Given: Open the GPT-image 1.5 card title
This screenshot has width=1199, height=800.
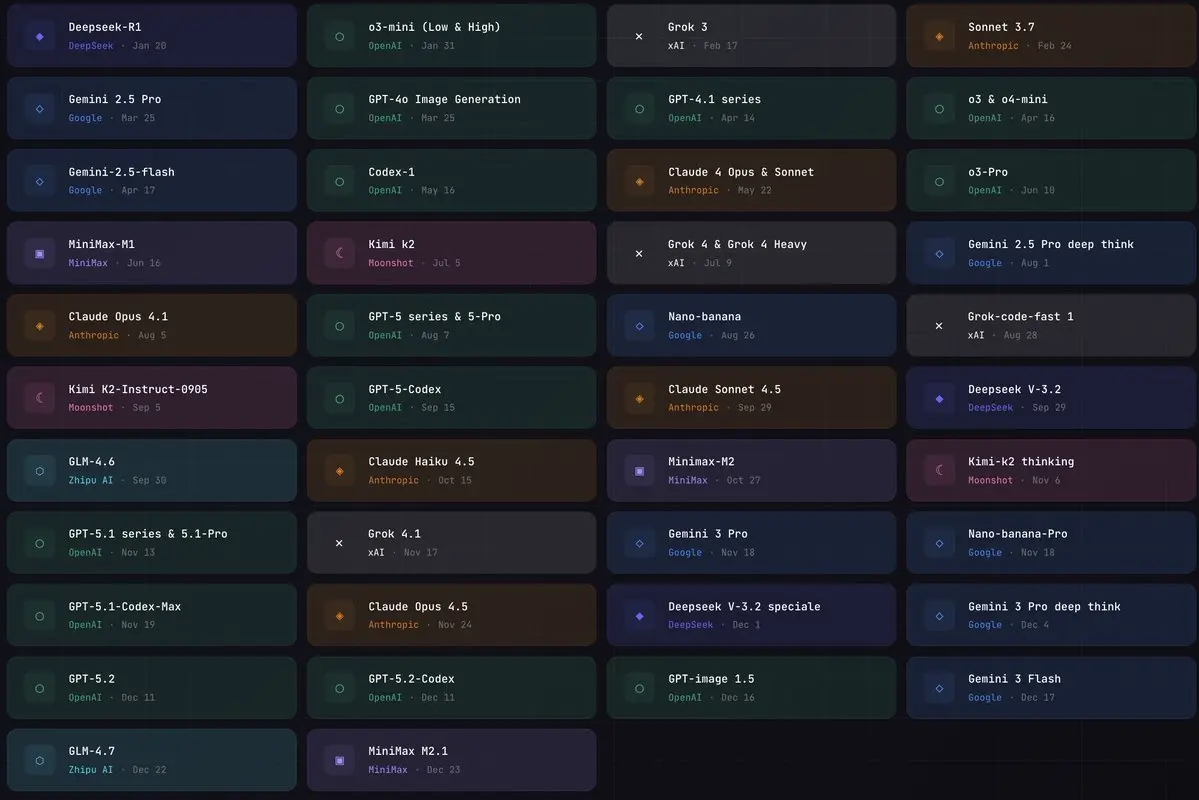Looking at the screenshot, I should pyautogui.click(x=710, y=679).
